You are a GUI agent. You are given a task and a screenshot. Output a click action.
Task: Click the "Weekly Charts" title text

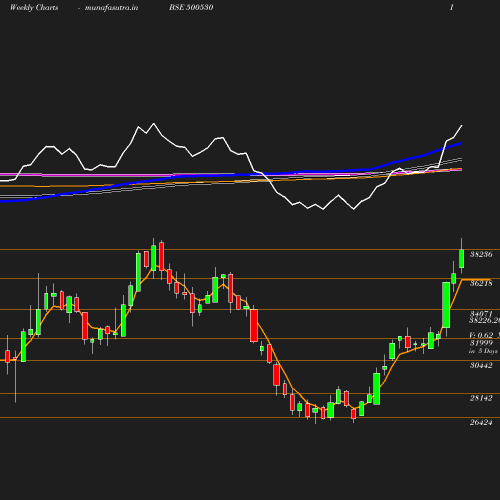point(34,8)
